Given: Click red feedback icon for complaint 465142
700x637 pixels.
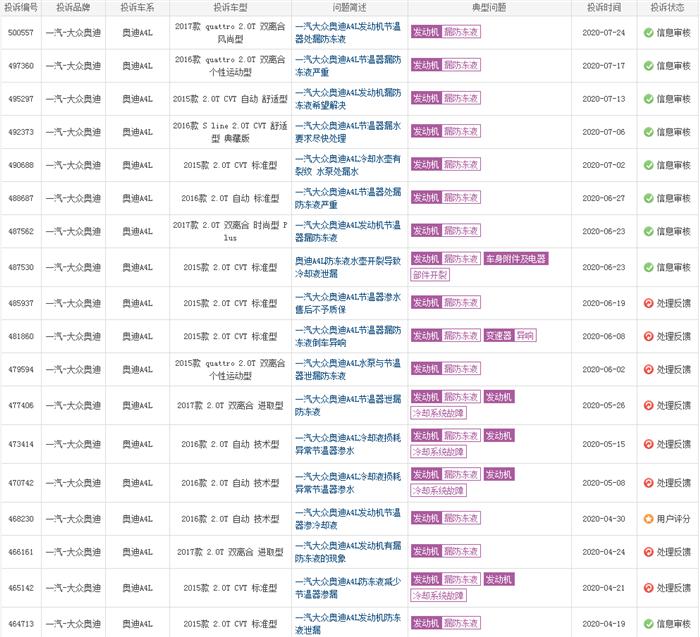Looking at the screenshot, I should point(648,588).
